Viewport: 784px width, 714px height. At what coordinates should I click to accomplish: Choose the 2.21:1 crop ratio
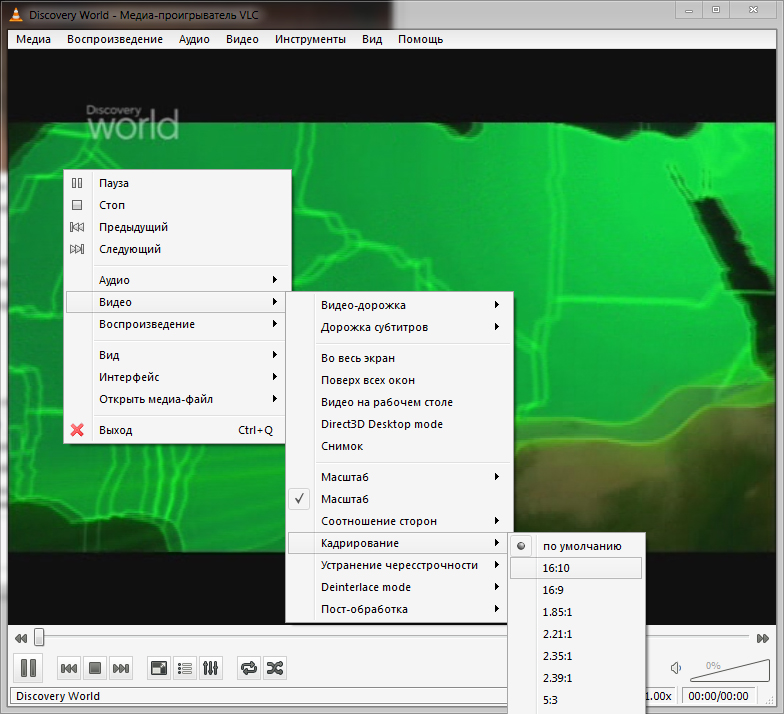576,634
